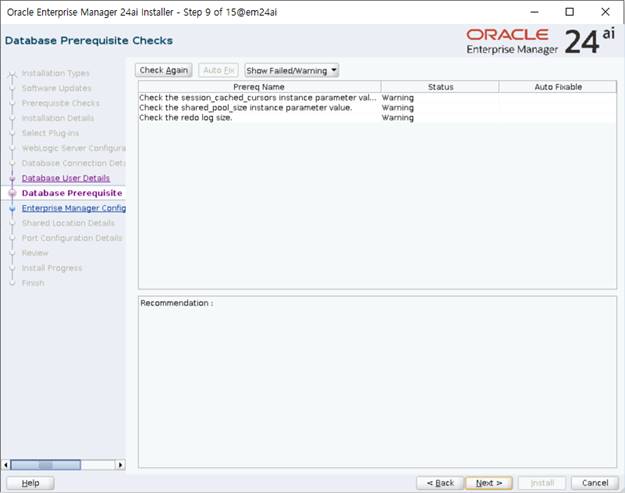Select the Database Prerequisite step
Screen dimensions: 625x493
(x=72, y=193)
